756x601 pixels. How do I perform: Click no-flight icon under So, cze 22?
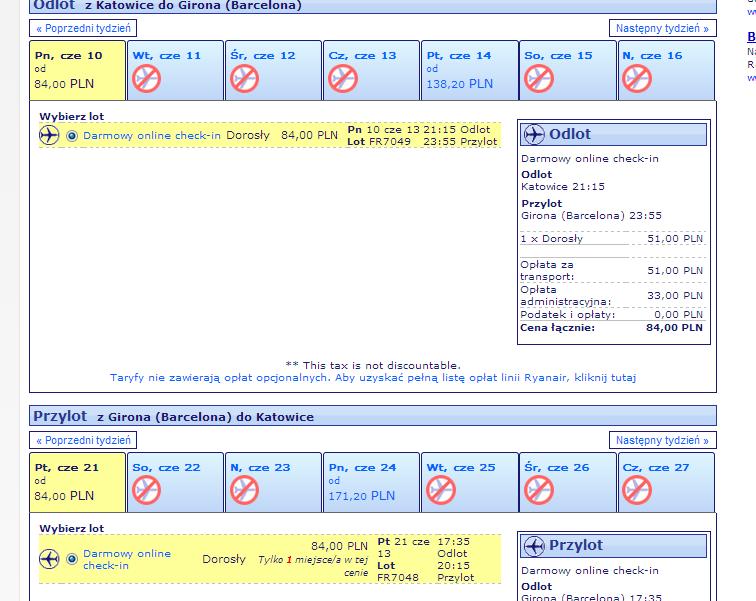pos(147,491)
